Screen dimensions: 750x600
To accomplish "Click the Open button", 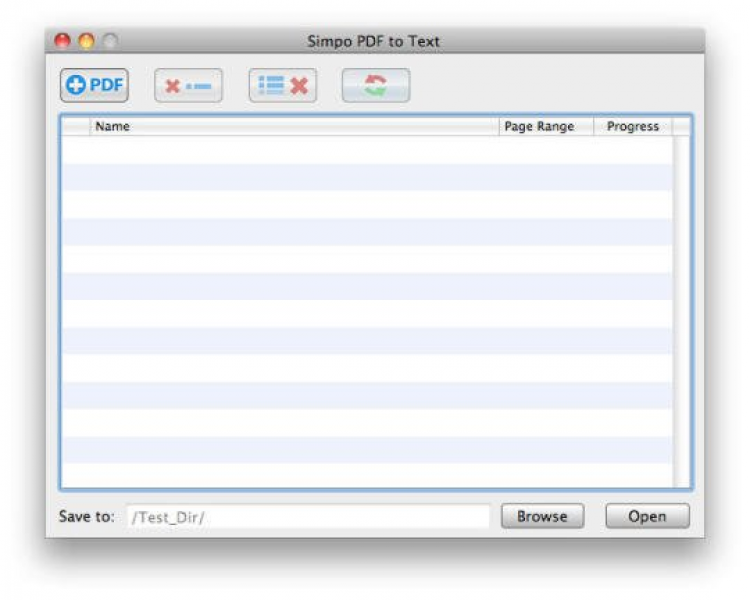I will pyautogui.click(x=647, y=516).
